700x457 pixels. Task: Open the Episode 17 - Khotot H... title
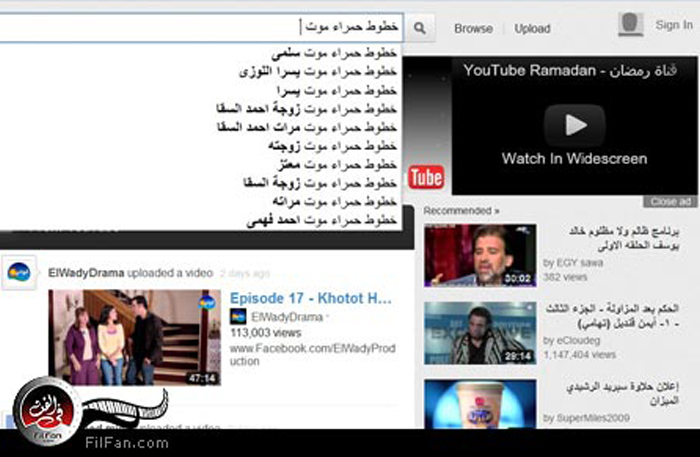click(311, 298)
